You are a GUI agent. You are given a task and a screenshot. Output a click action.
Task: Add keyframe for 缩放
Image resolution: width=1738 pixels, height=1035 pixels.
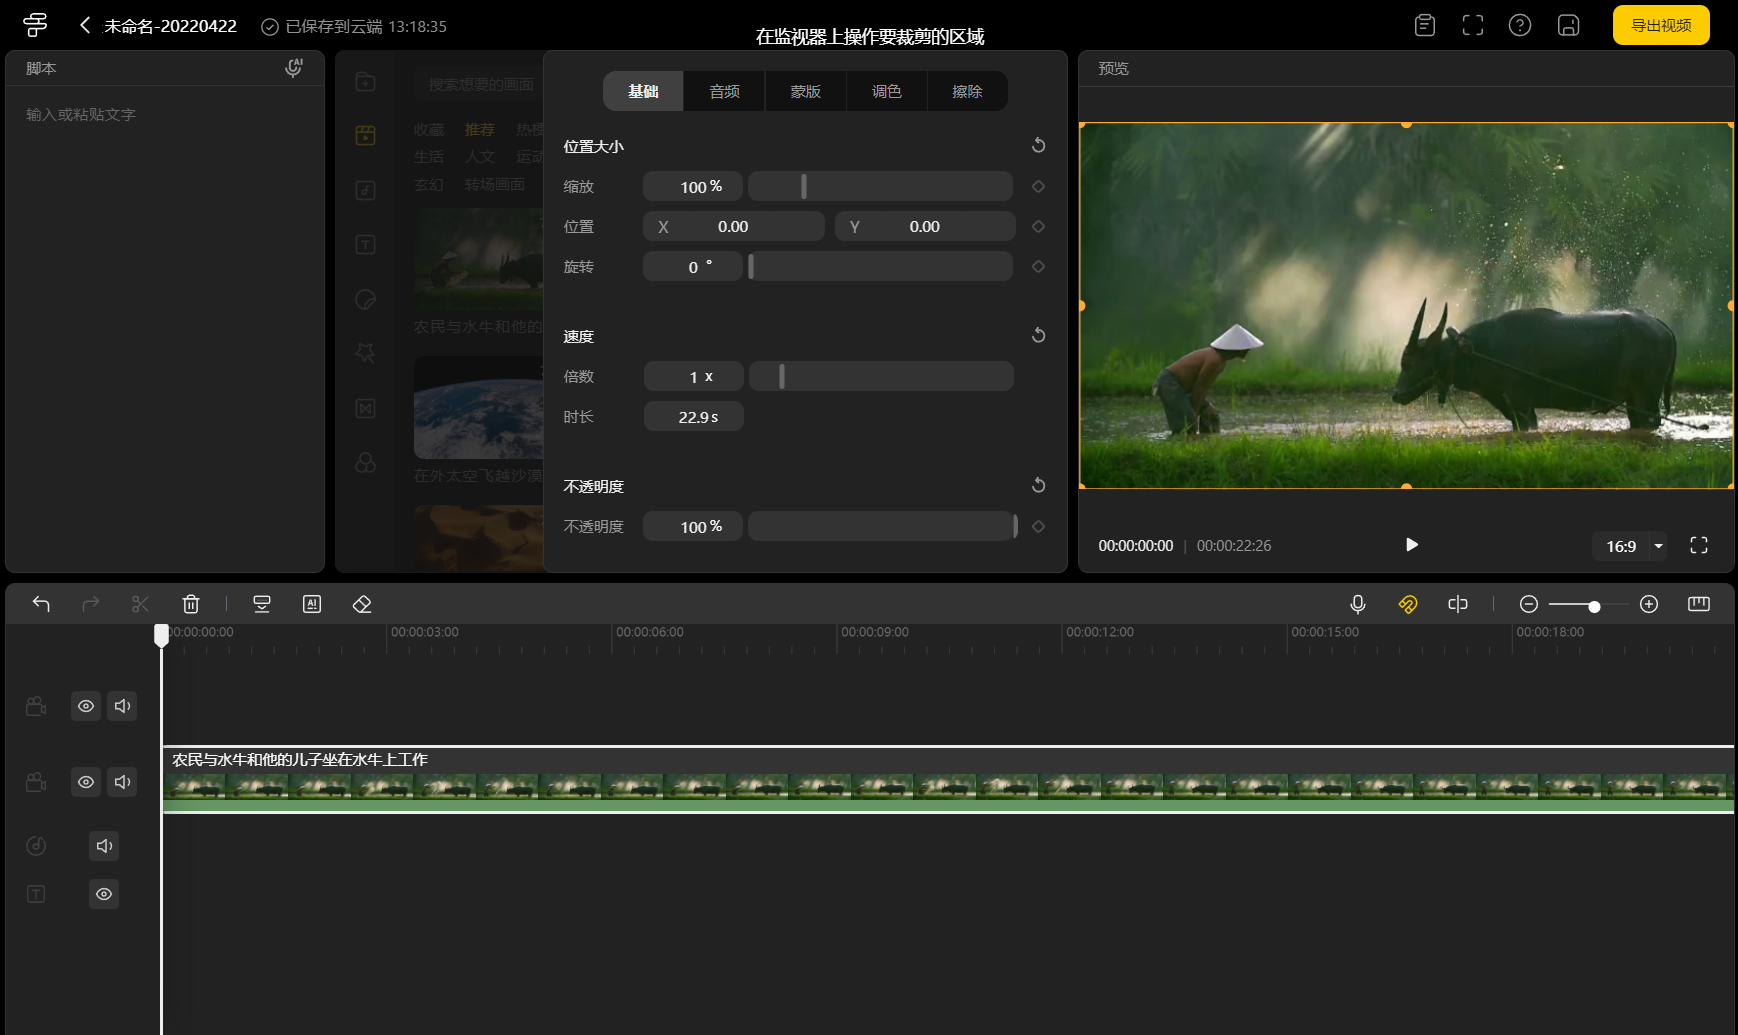(1038, 187)
